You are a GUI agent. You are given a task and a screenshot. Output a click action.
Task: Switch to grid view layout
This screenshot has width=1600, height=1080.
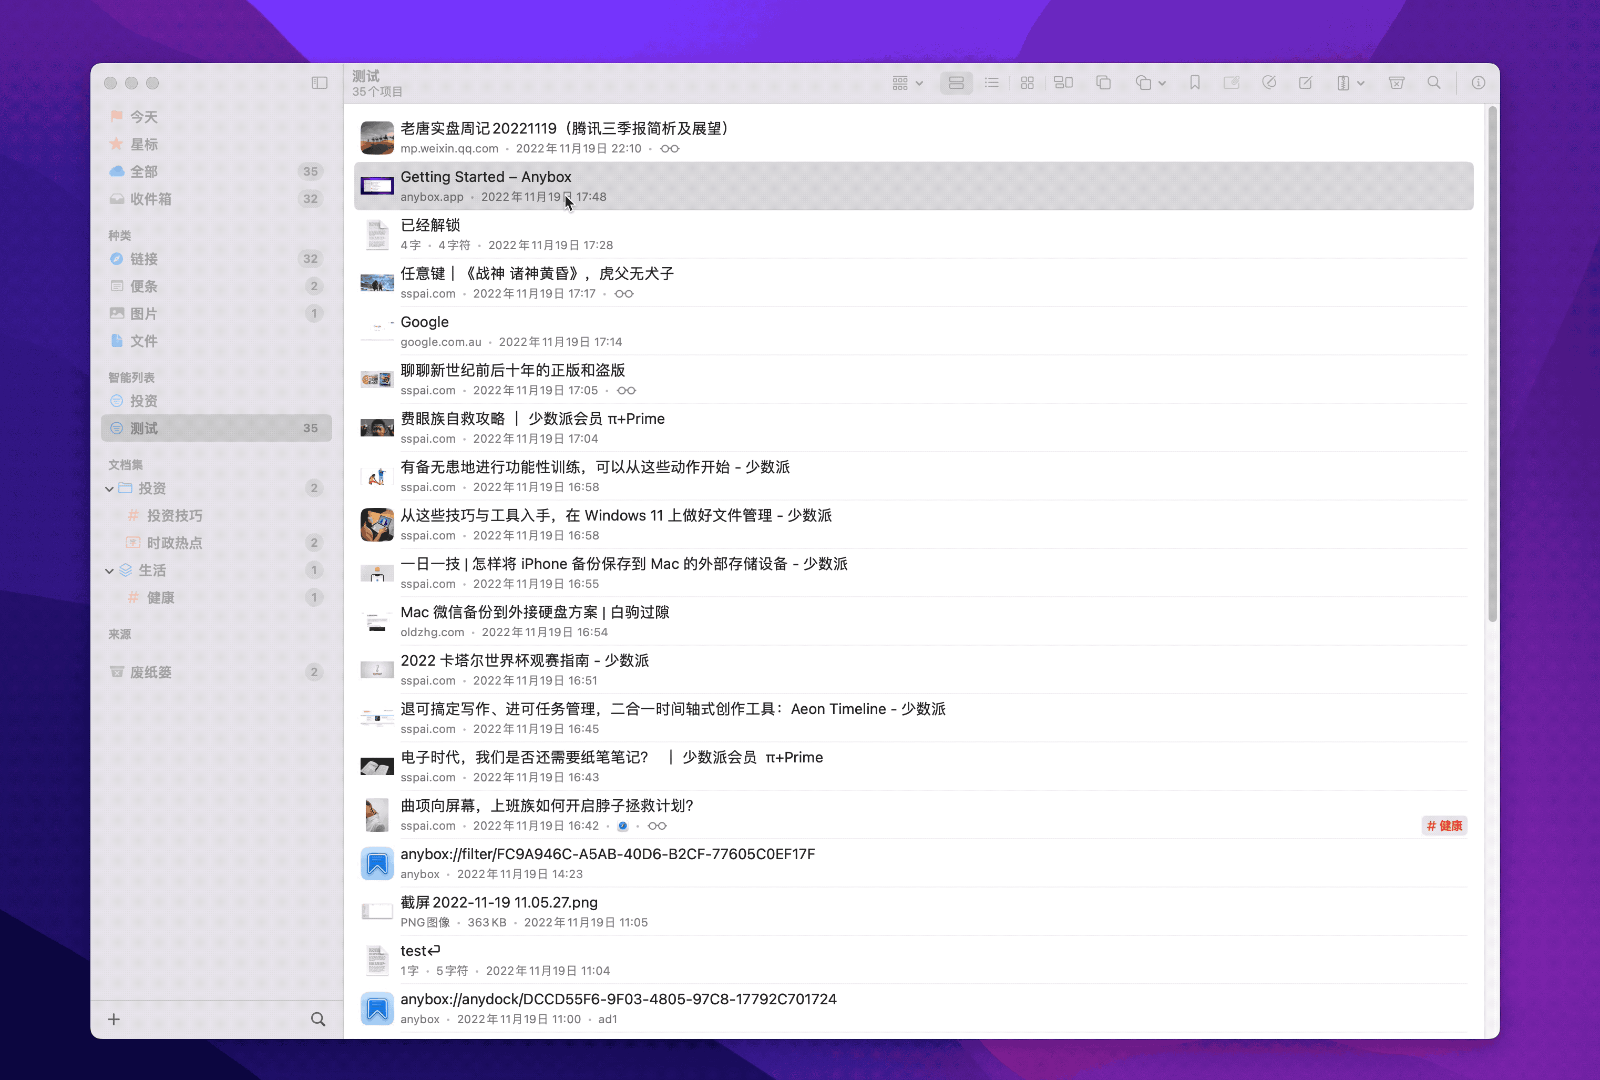[x=1026, y=83]
